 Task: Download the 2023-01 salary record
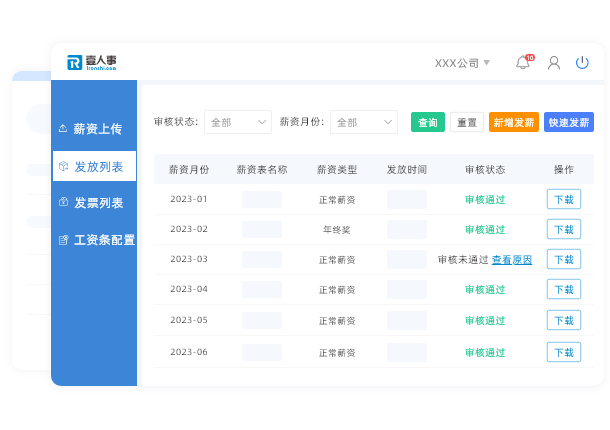(x=564, y=199)
